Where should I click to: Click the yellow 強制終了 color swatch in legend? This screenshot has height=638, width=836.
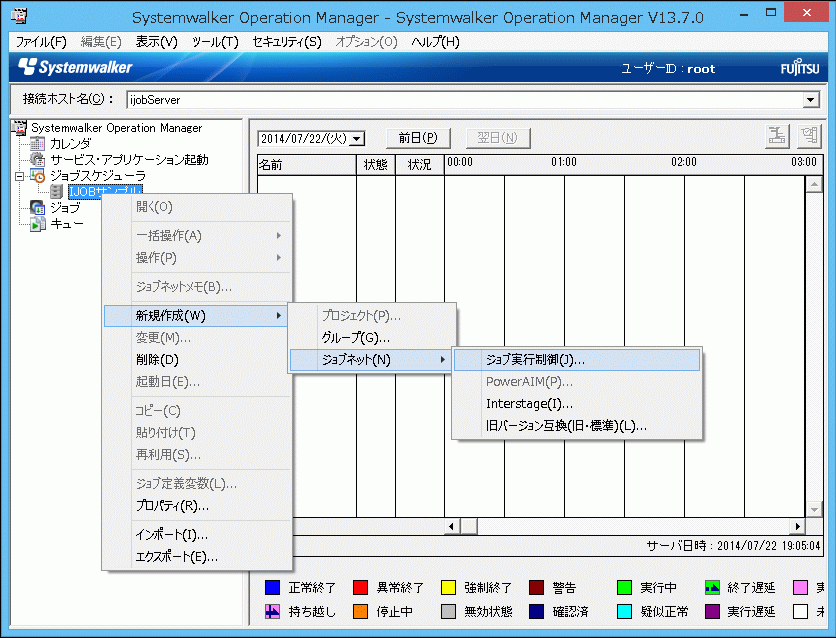[x=449, y=588]
